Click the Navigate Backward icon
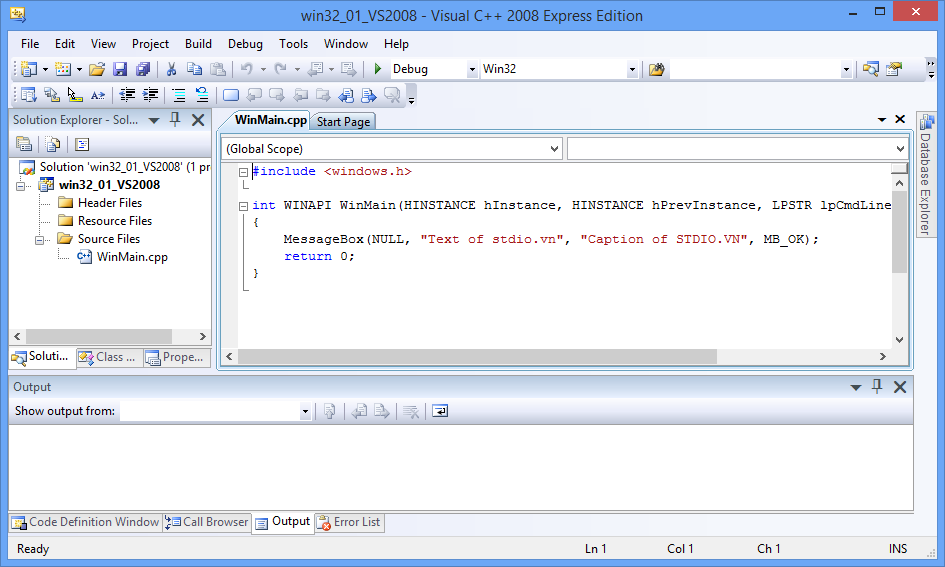Viewport: 945px width, 567px height. pyautogui.click(x=315, y=69)
